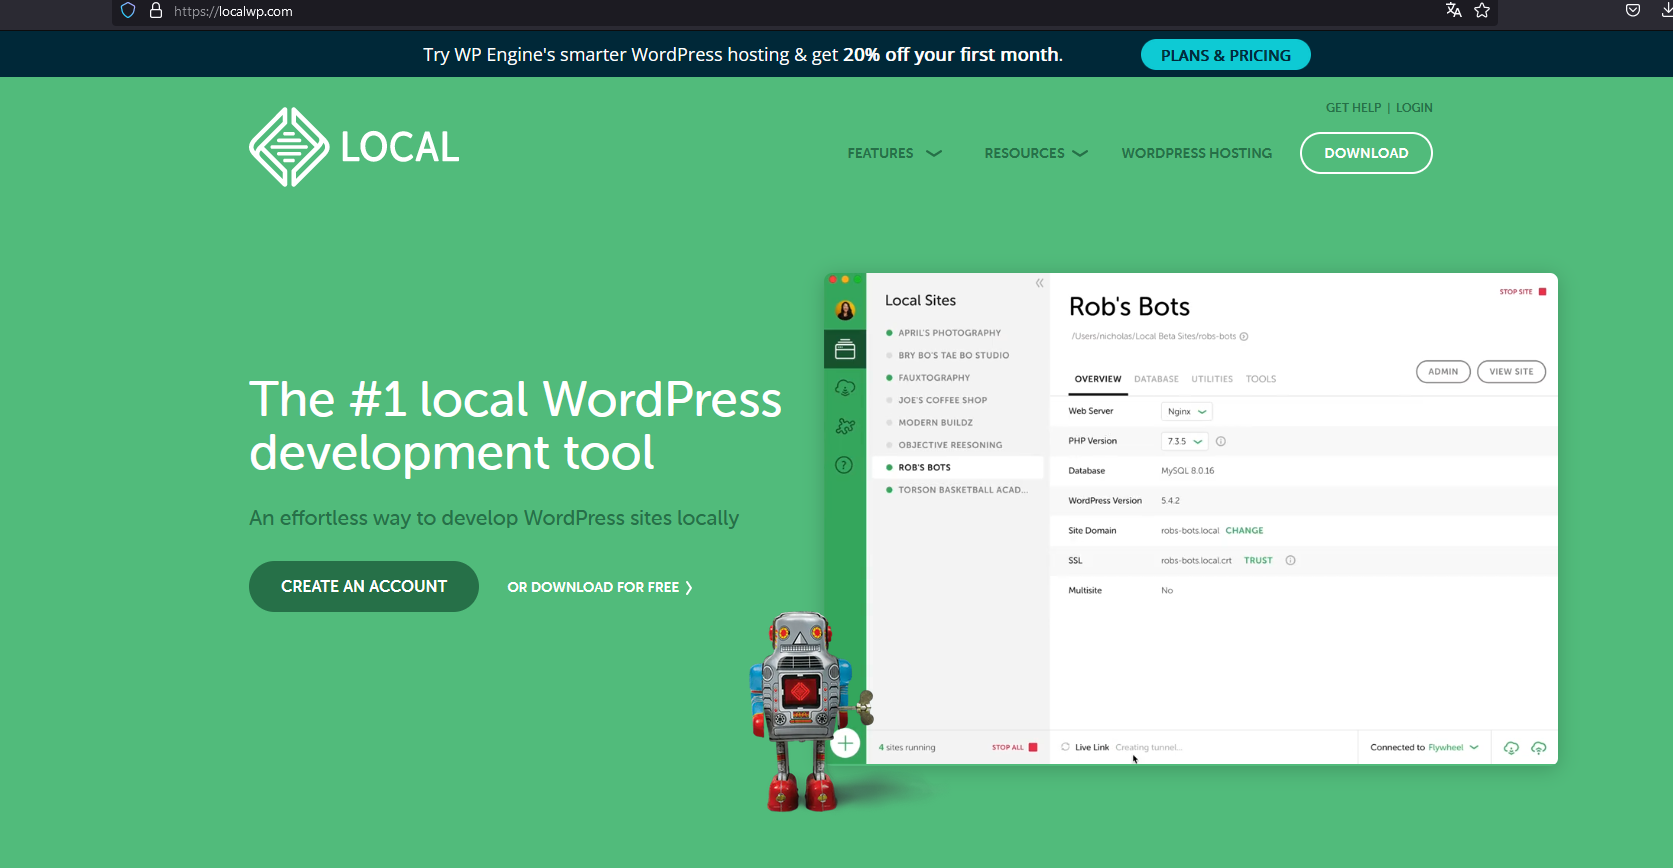Open the PHP Version 7.3.5 dropdown
This screenshot has height=868, width=1673.
[1185, 441]
